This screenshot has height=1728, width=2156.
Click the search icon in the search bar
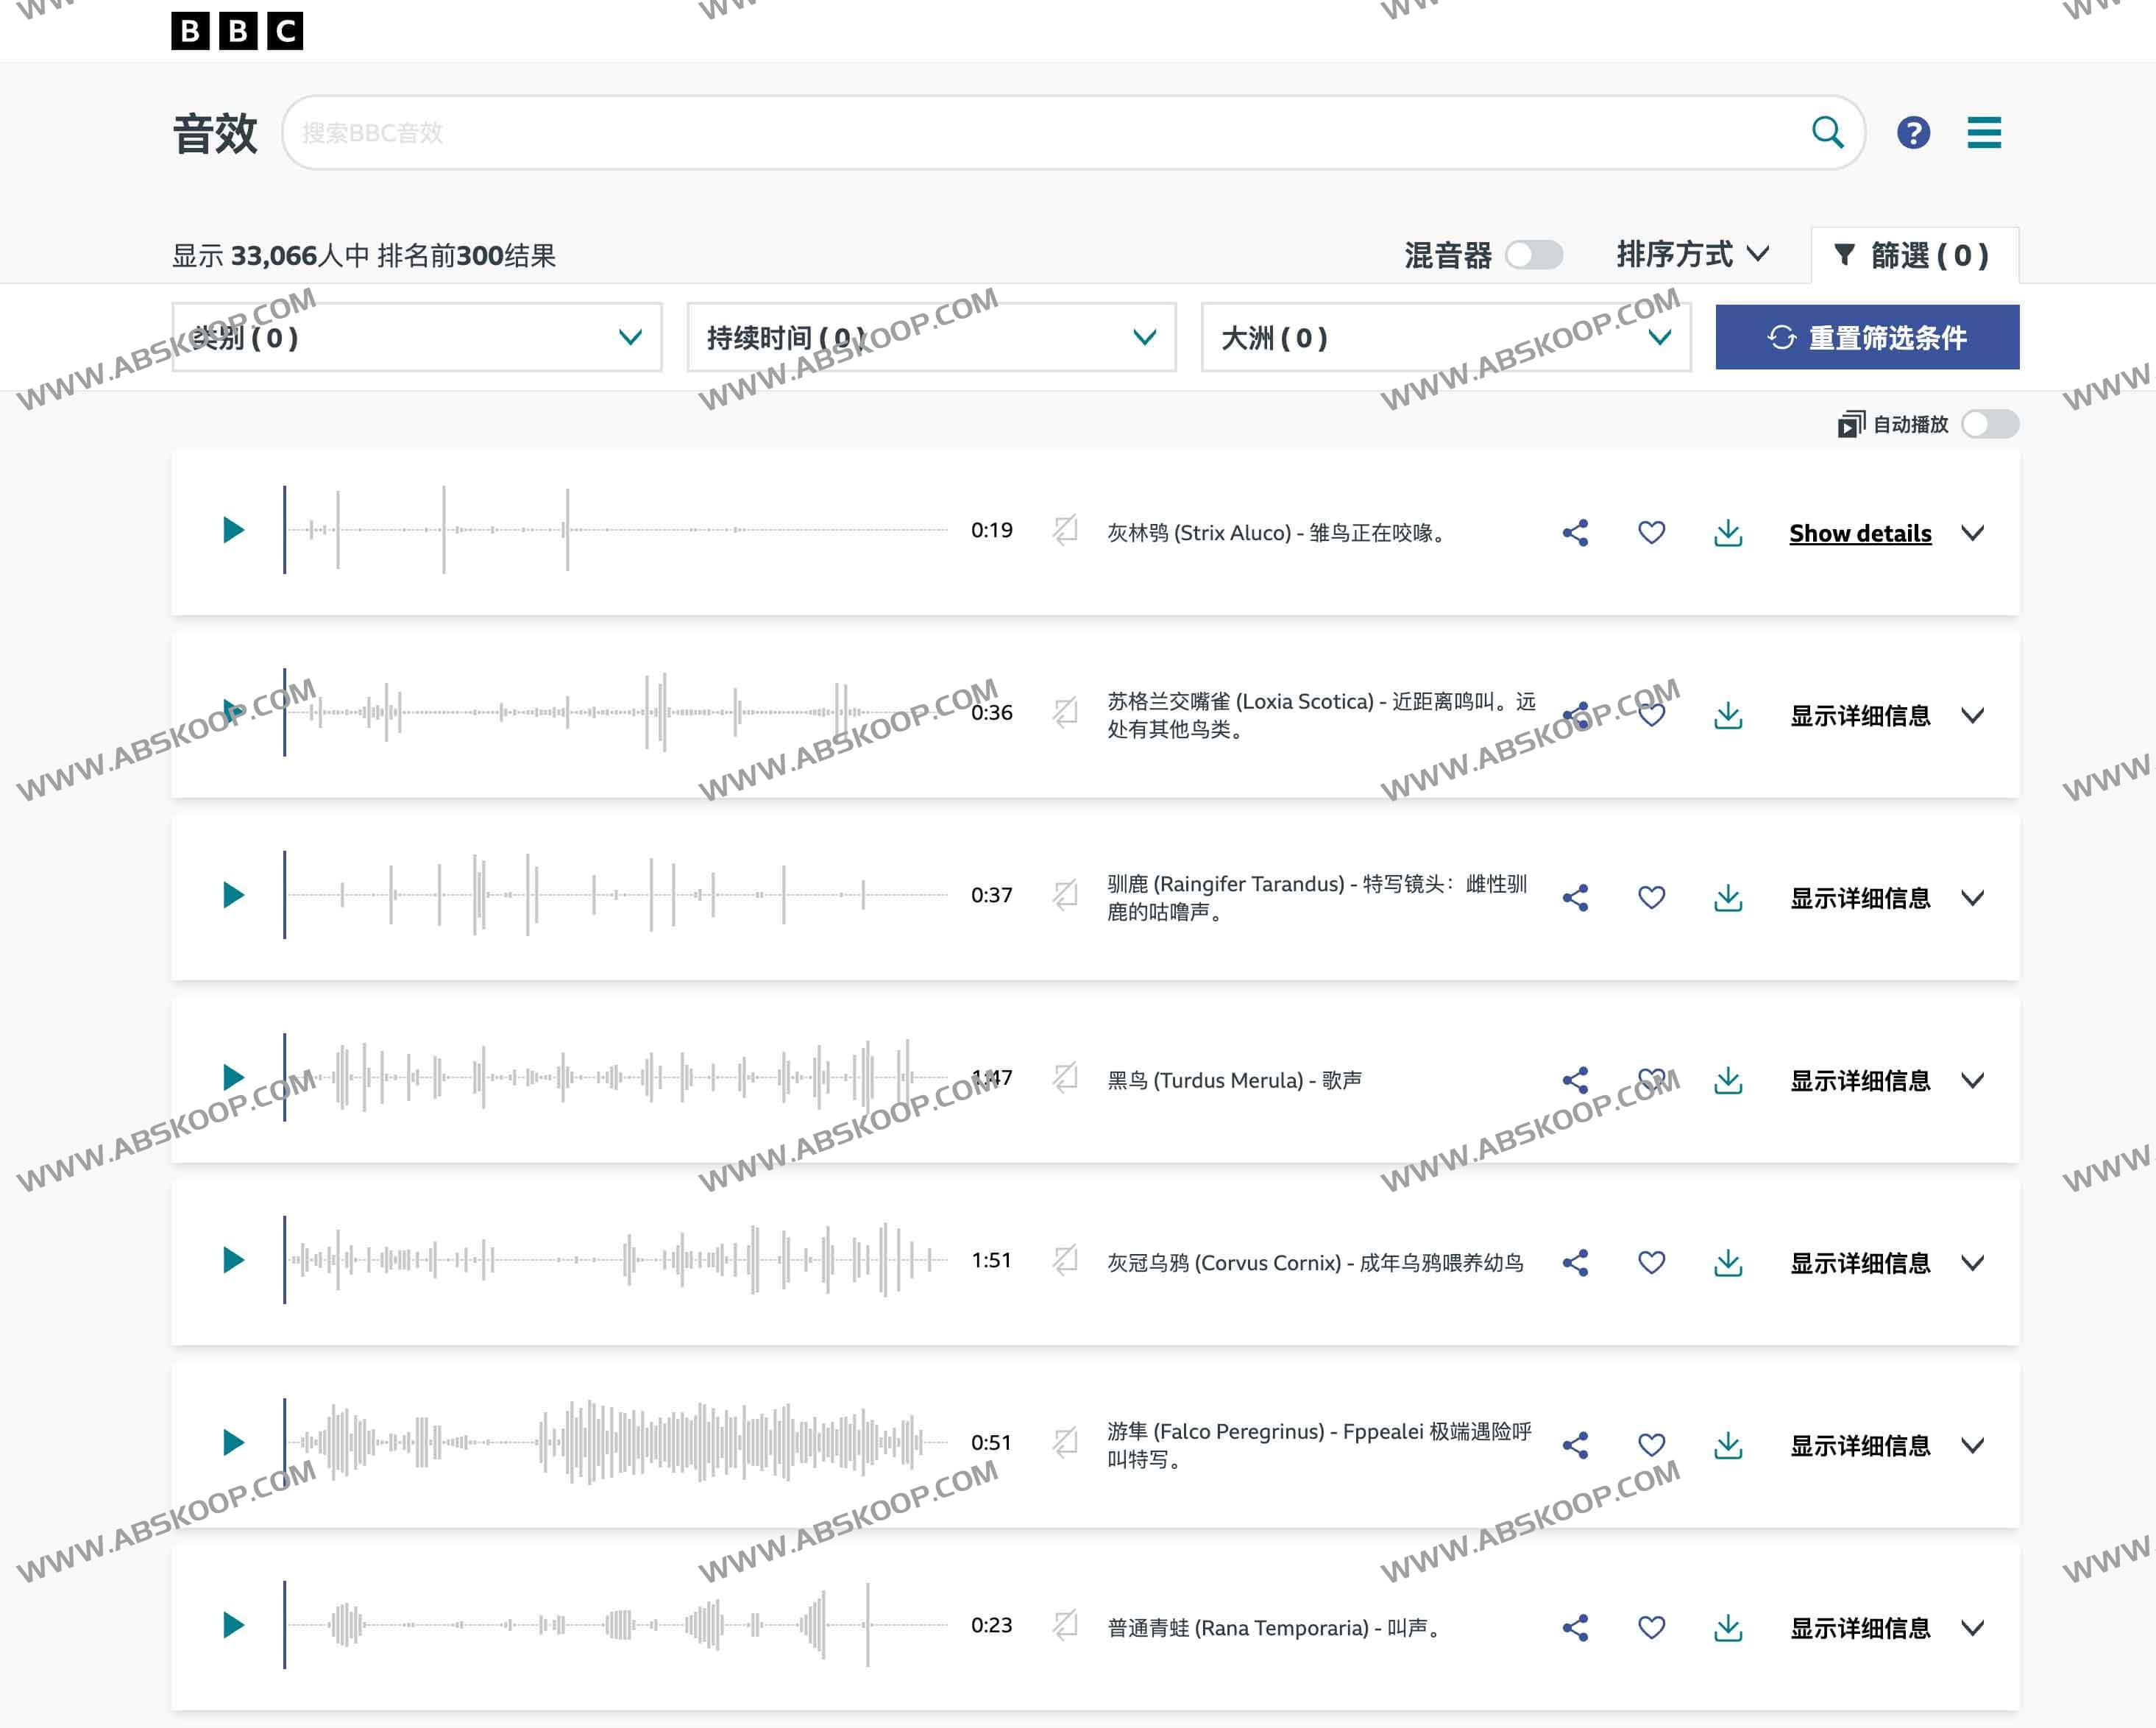1827,131
